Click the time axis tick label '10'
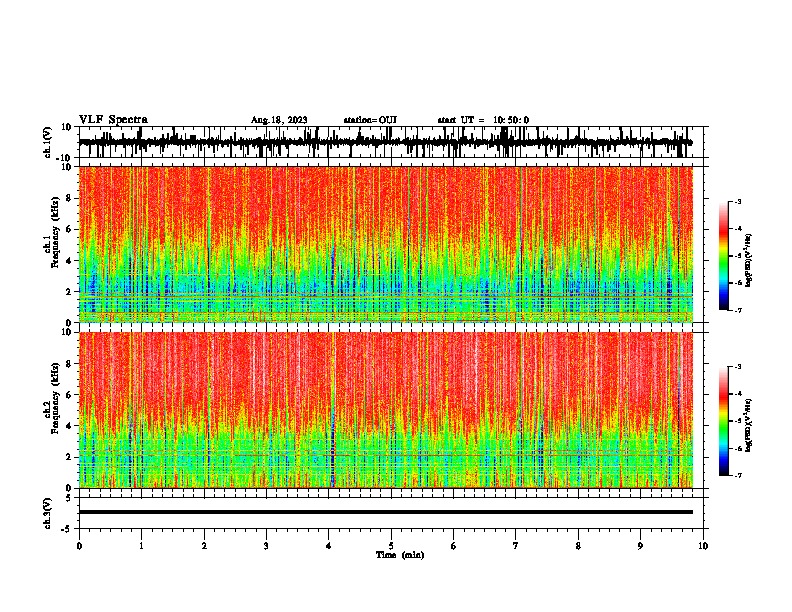792x612 pixels. pos(703,546)
